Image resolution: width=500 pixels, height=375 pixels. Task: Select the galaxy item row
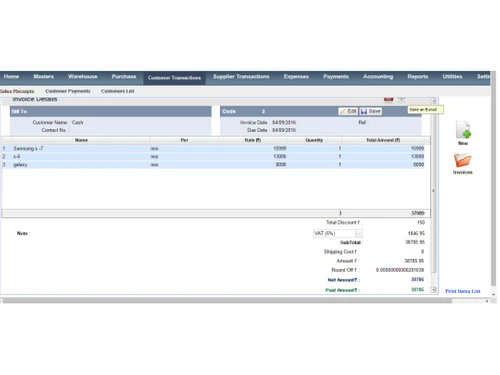213,165
